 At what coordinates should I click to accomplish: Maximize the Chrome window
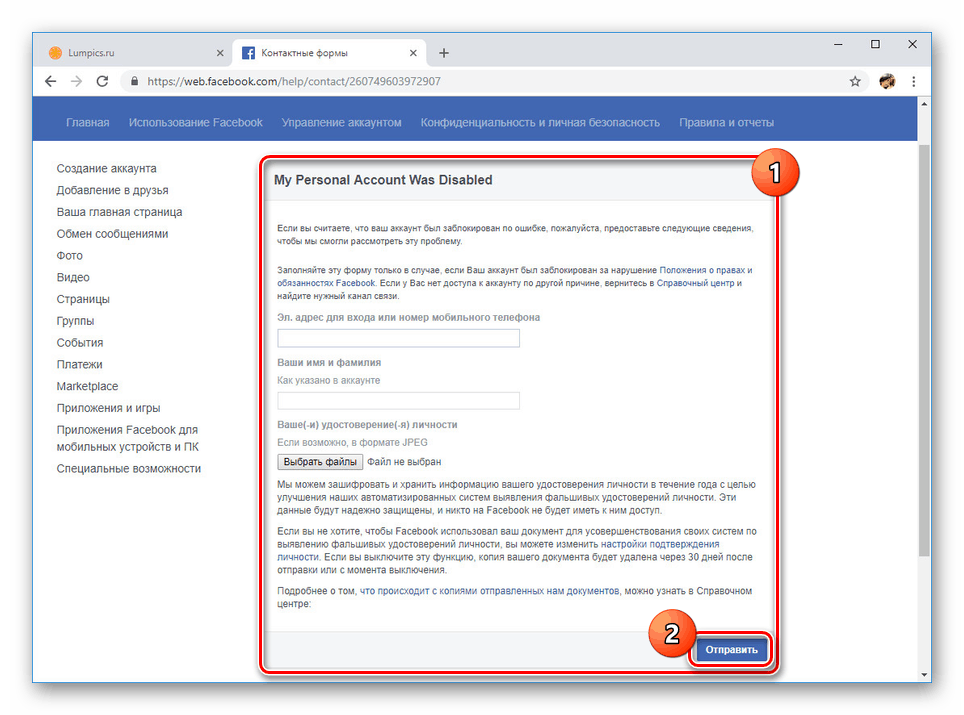click(x=875, y=44)
